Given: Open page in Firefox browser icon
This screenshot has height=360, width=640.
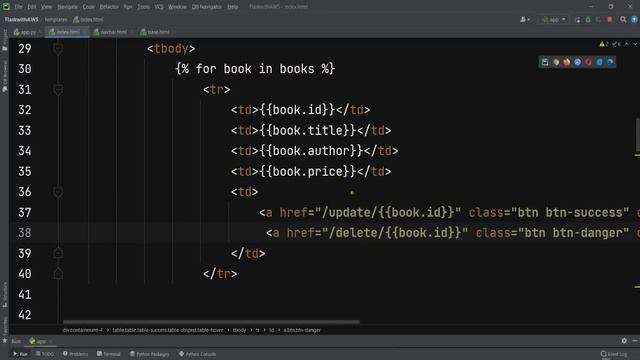Looking at the screenshot, I should [x=567, y=62].
